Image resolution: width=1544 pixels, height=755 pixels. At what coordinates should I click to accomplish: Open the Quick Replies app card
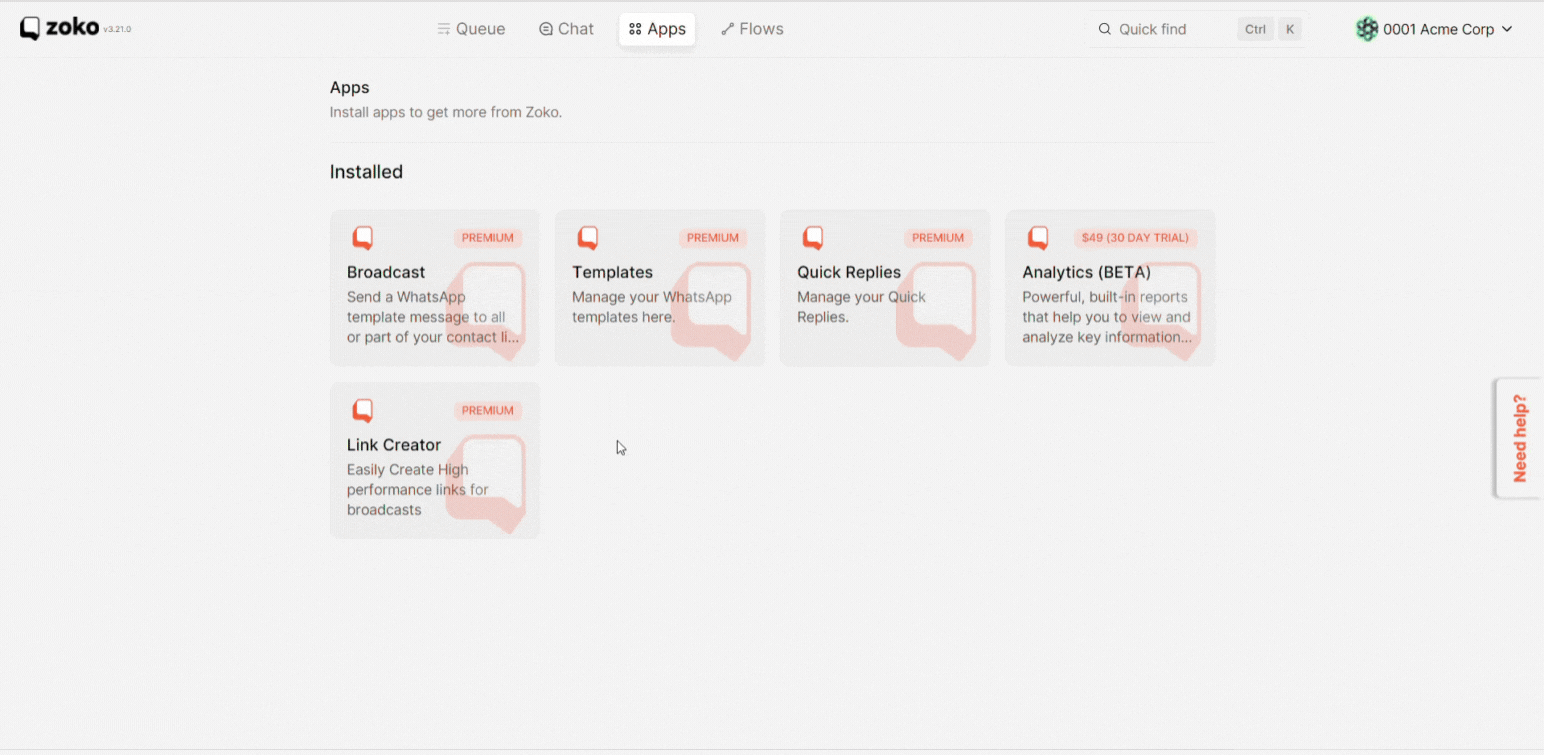coord(885,288)
